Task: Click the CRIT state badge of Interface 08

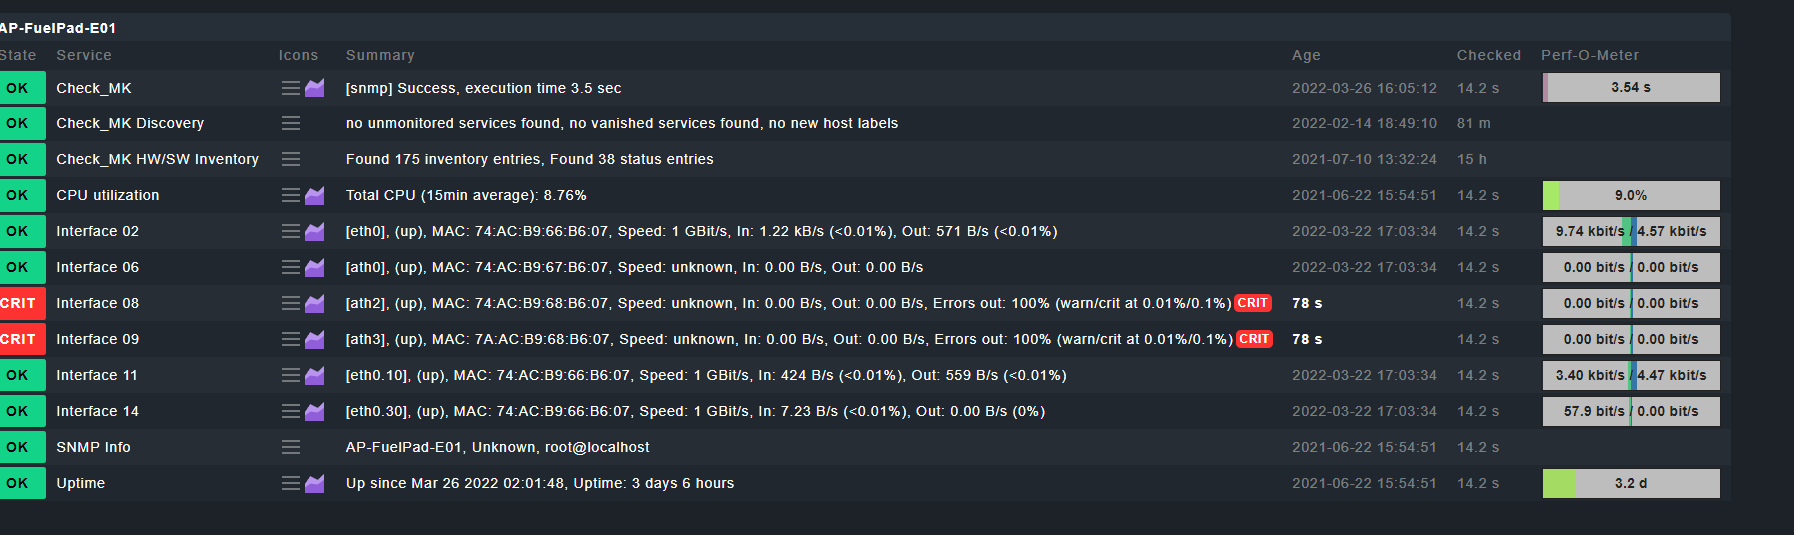Action: [20, 303]
